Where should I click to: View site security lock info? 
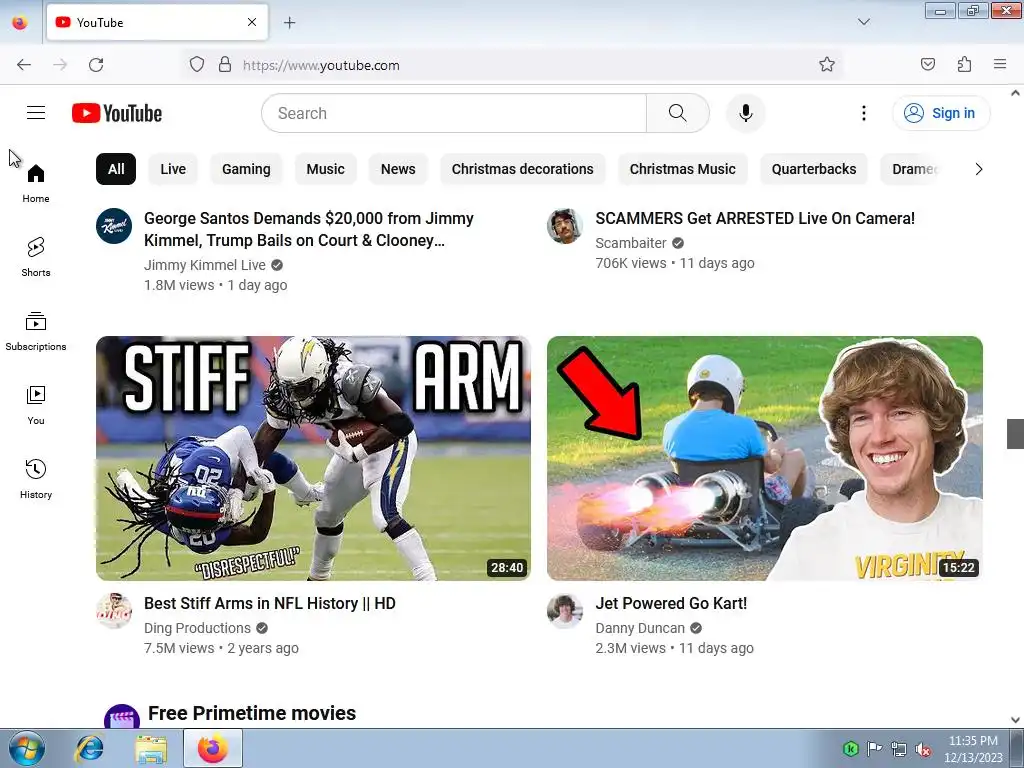click(225, 65)
